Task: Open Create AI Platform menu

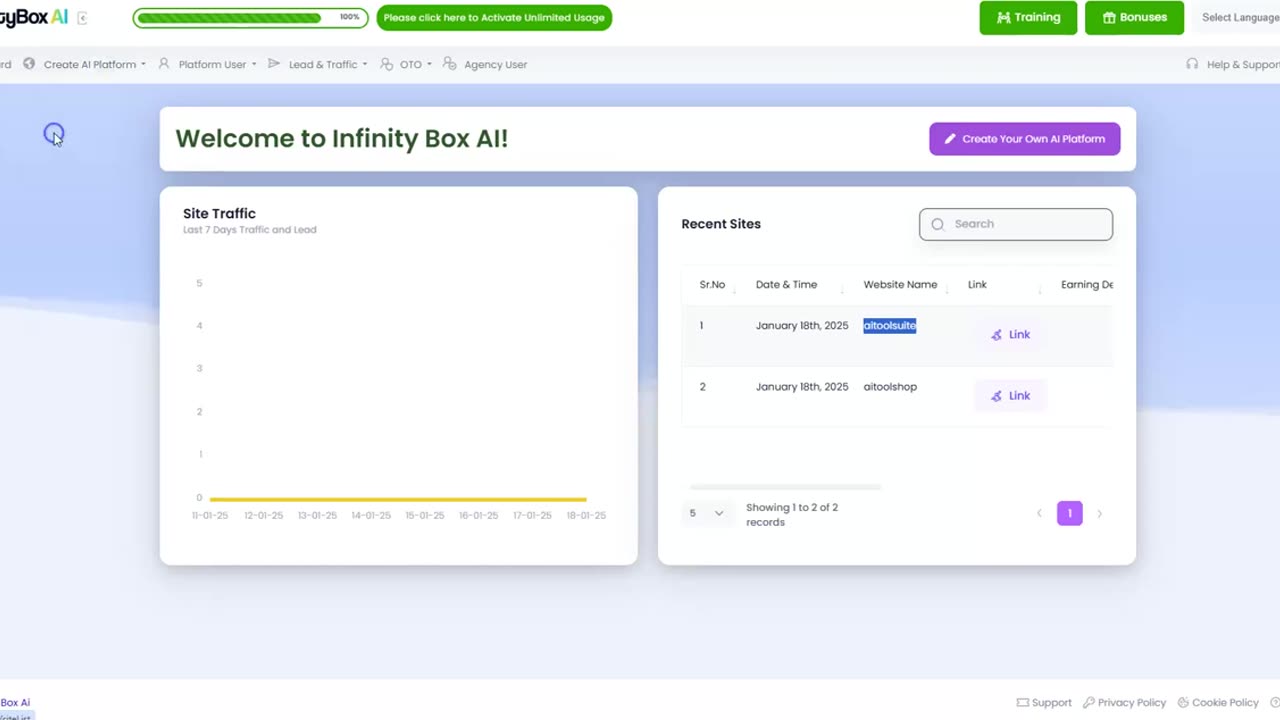Action: tap(94, 64)
